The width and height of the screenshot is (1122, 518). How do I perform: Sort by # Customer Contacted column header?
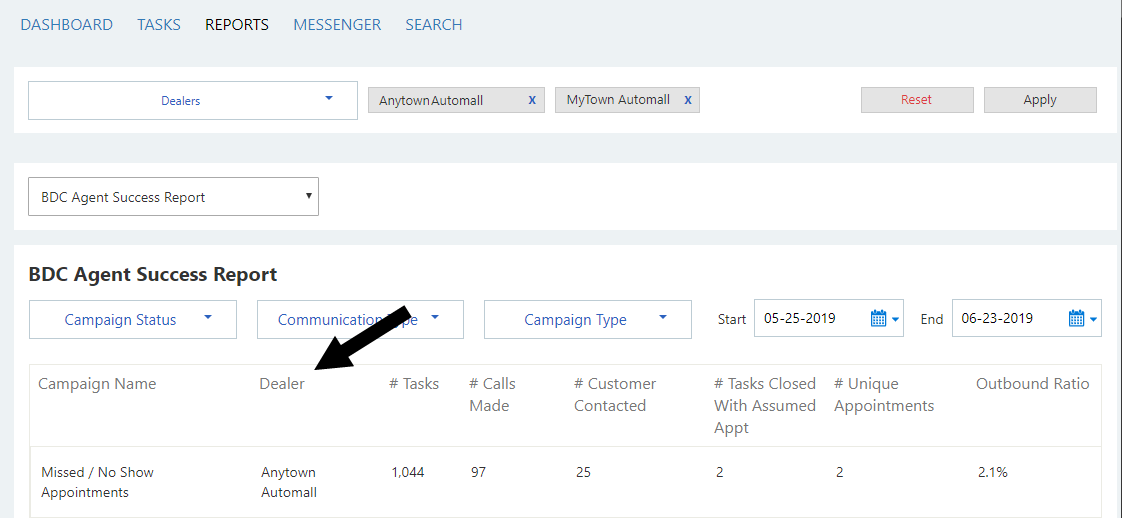click(x=615, y=395)
